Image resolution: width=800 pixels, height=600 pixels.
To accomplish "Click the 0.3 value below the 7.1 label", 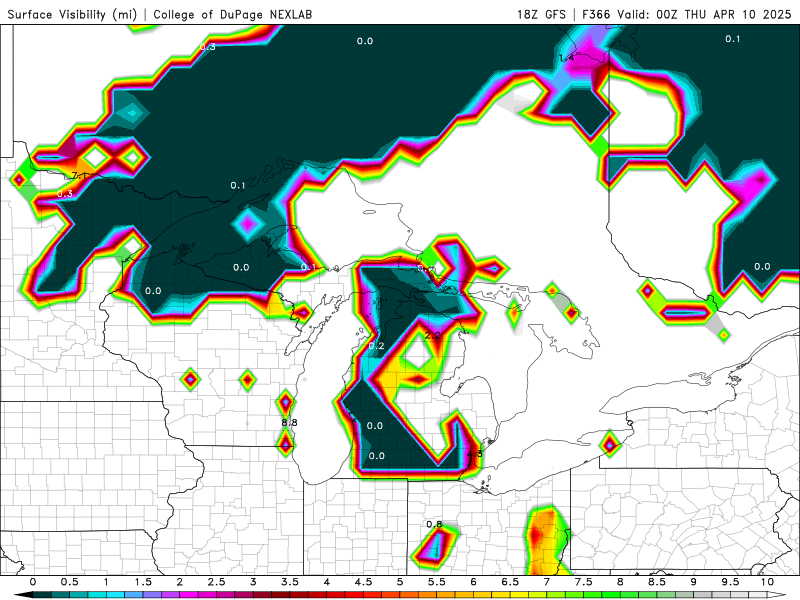I will [x=64, y=193].
